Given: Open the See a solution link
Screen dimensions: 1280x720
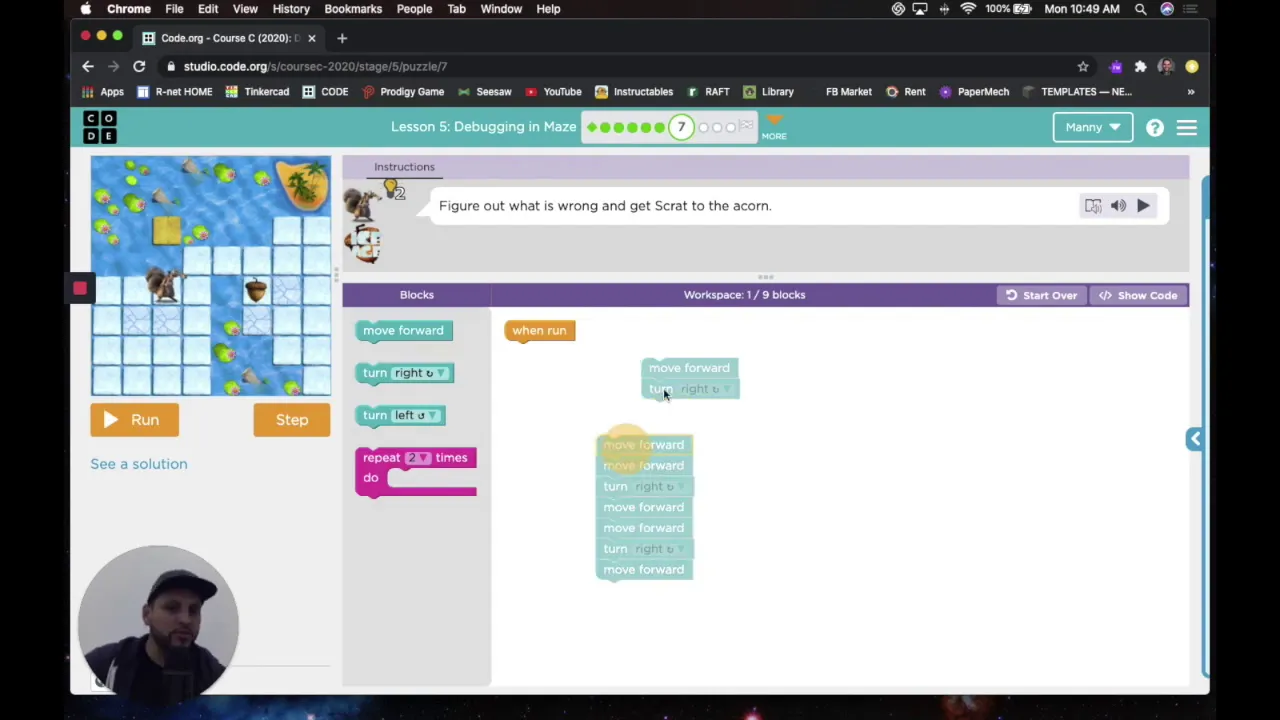Looking at the screenshot, I should pos(139,464).
